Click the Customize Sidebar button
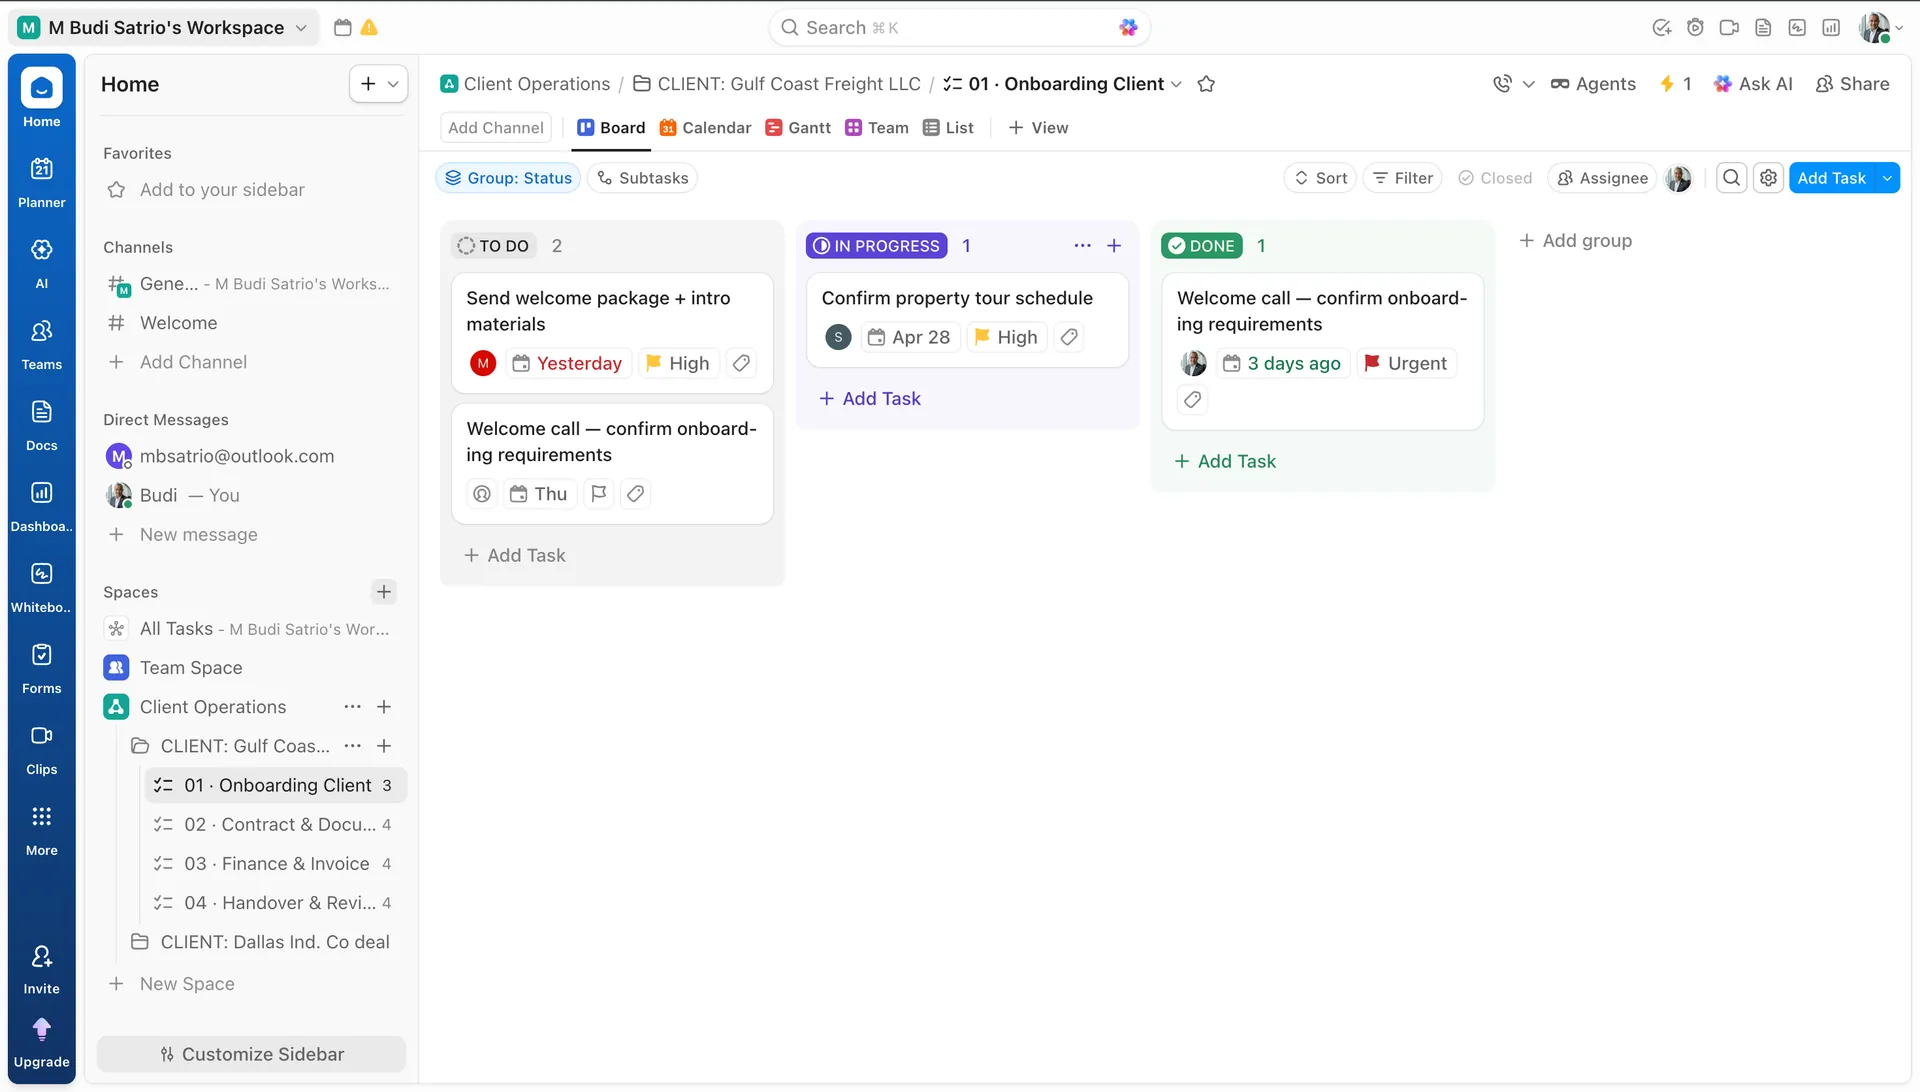 click(x=251, y=1053)
